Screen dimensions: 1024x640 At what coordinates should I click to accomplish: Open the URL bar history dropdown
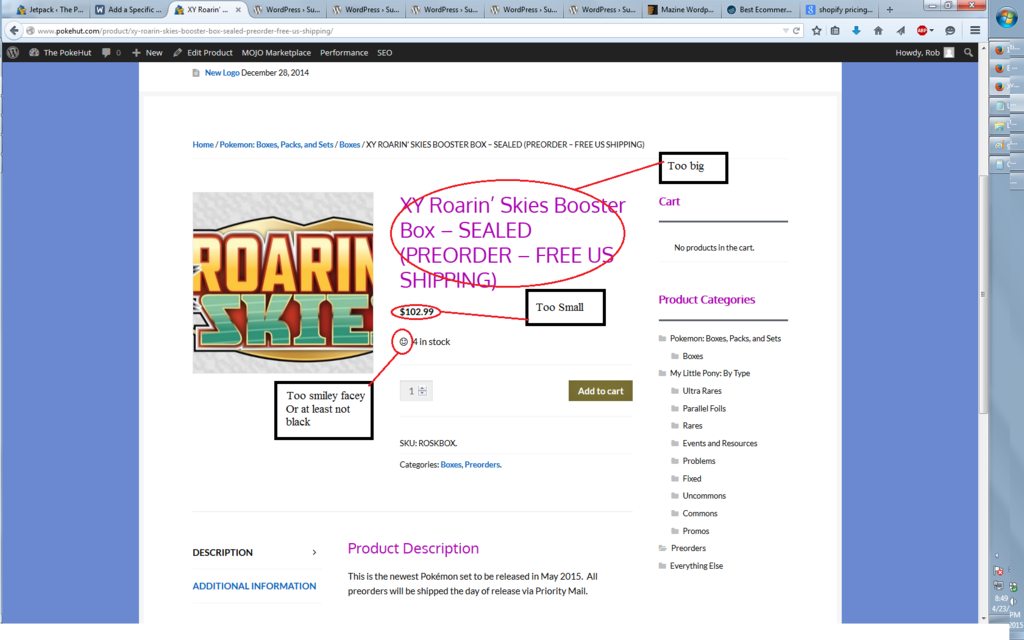[785, 30]
